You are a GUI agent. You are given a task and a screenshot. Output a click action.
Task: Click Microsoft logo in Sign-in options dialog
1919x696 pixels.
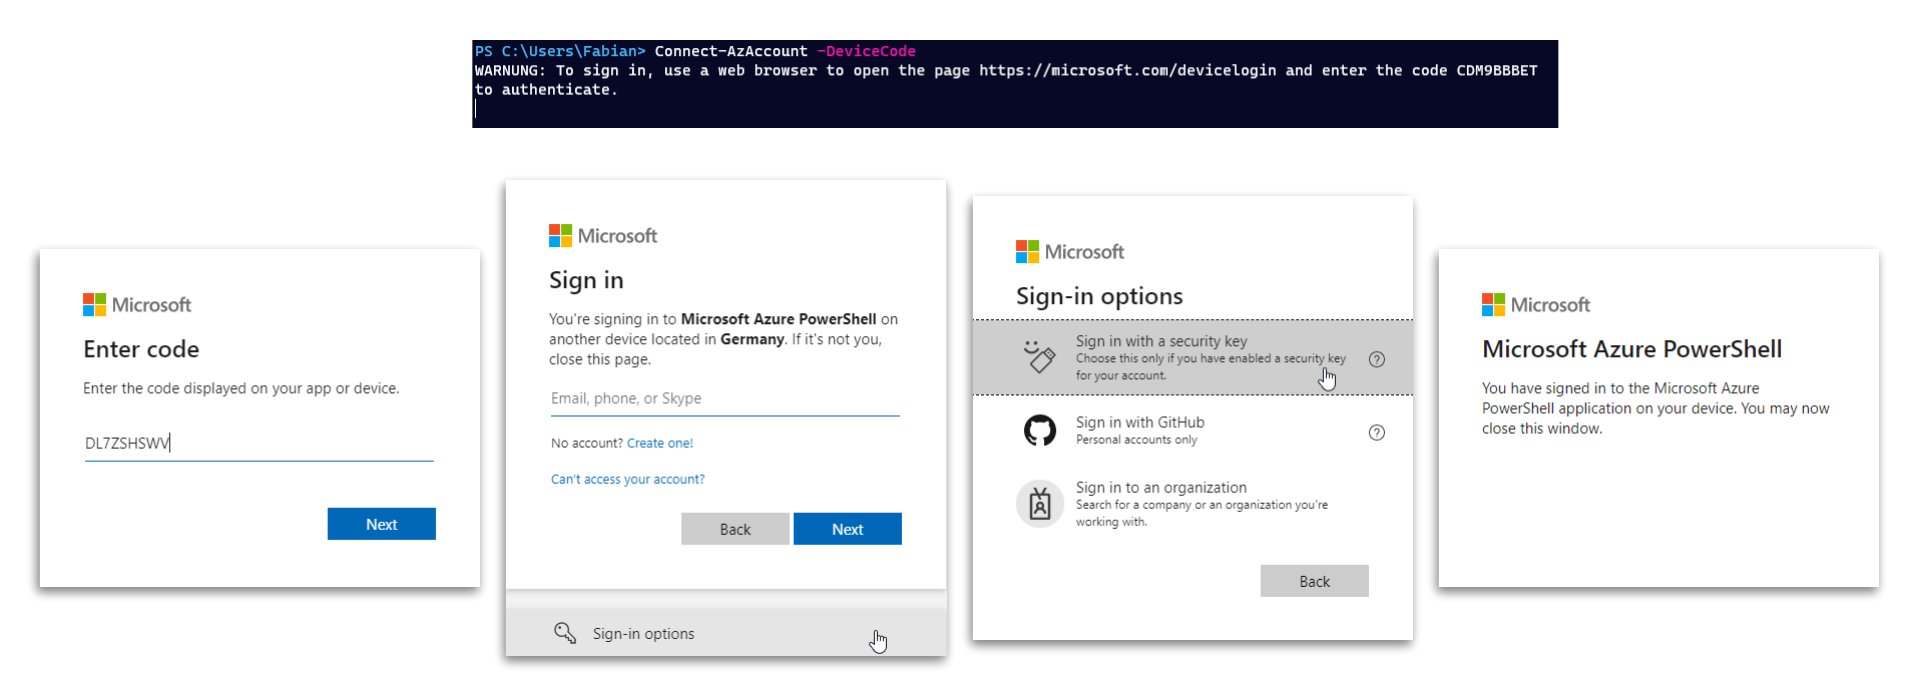point(1070,252)
